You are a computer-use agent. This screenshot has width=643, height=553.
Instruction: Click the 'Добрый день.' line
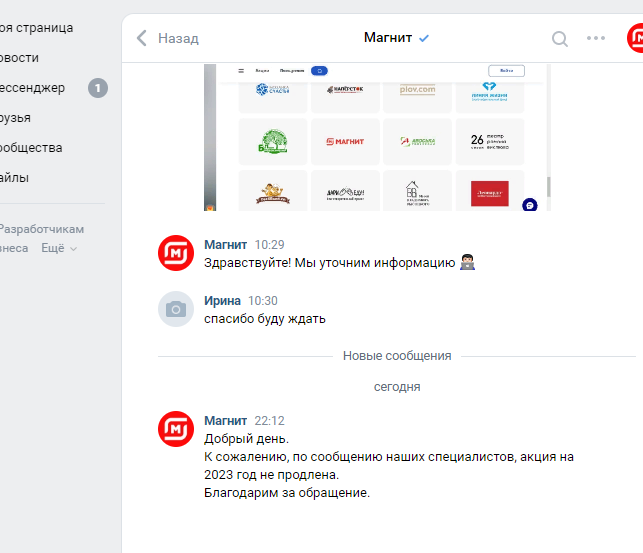click(x=246, y=439)
